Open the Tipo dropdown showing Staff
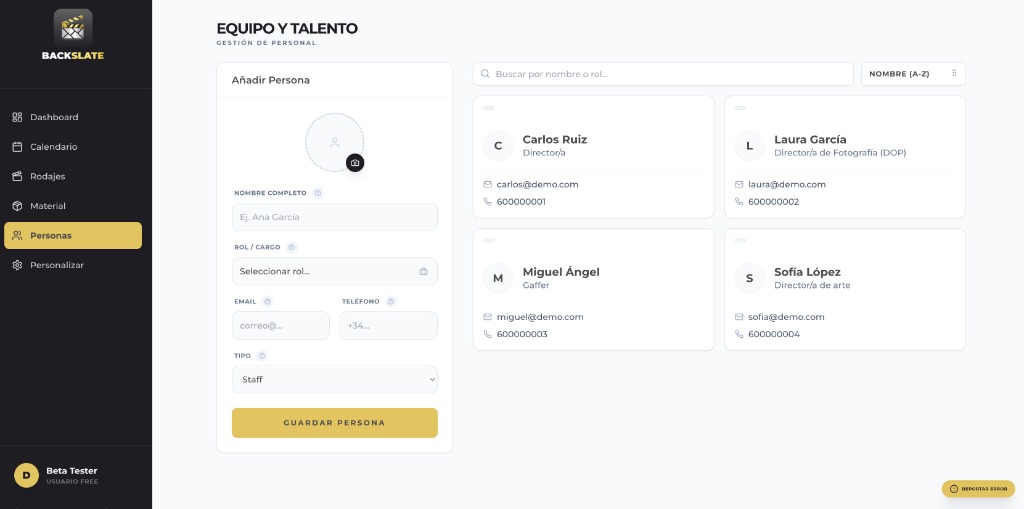1024x509 pixels. (x=334, y=379)
